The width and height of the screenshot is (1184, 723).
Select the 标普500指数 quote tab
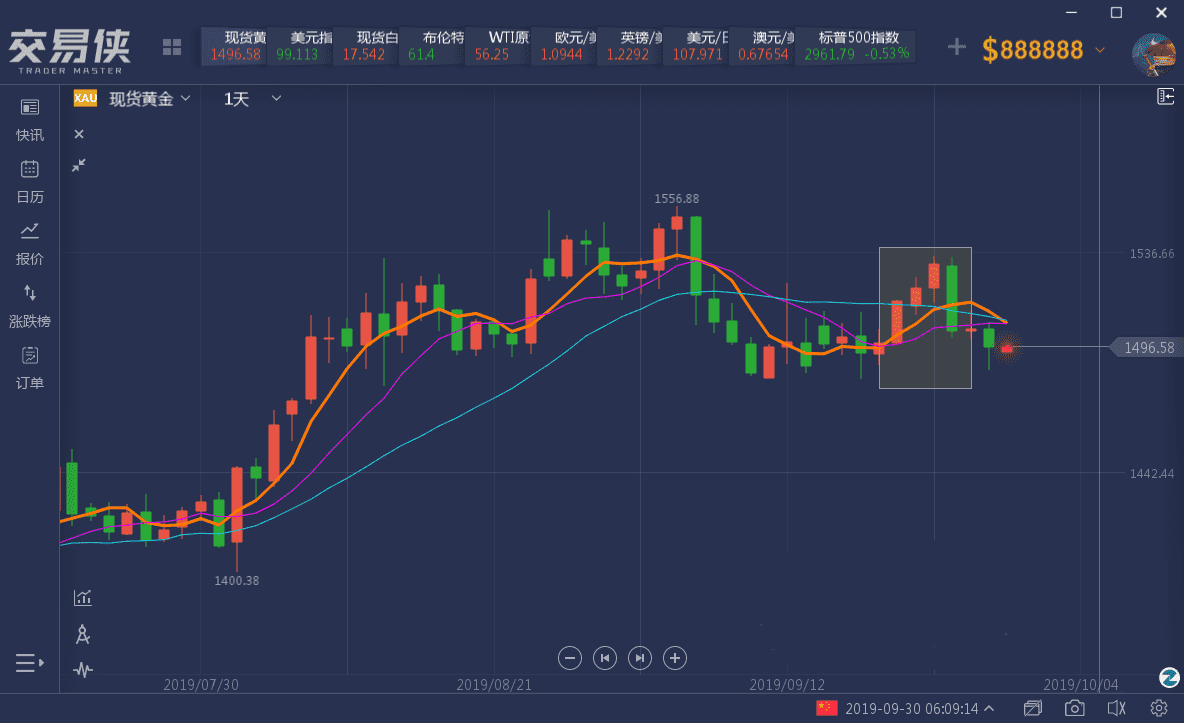(858, 46)
